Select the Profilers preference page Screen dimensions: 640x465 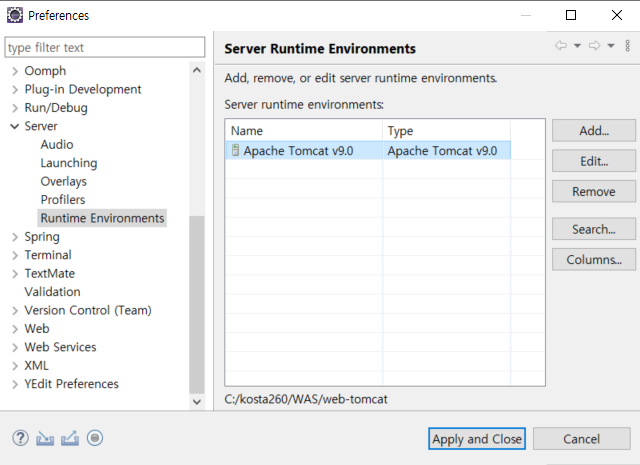point(63,200)
